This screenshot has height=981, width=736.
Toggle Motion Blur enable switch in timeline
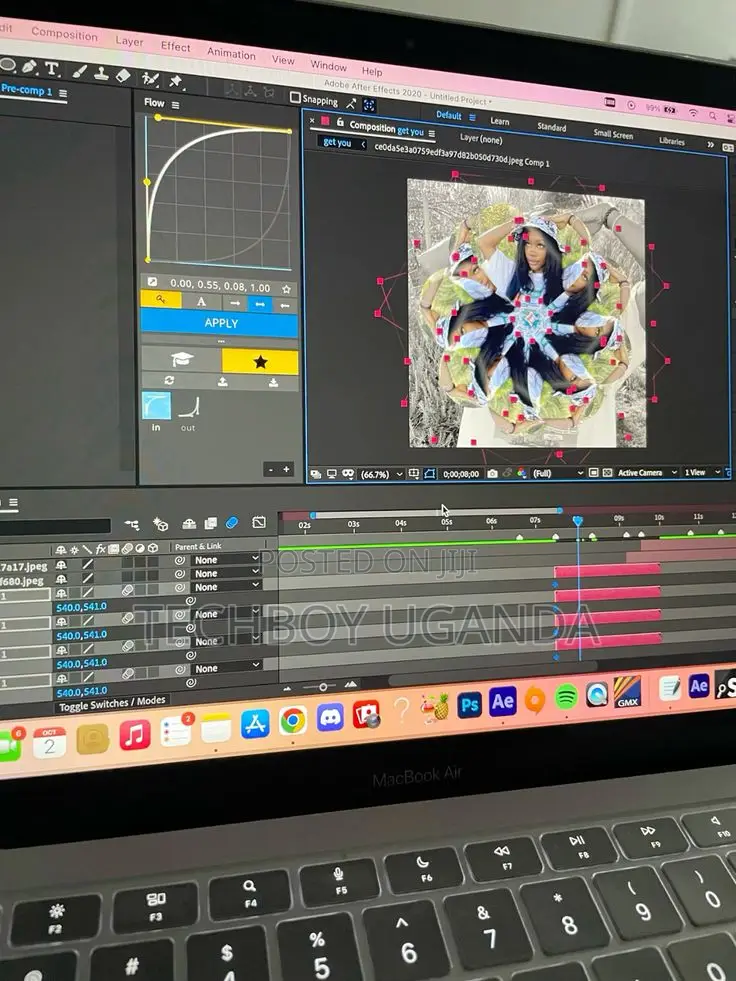click(232, 522)
